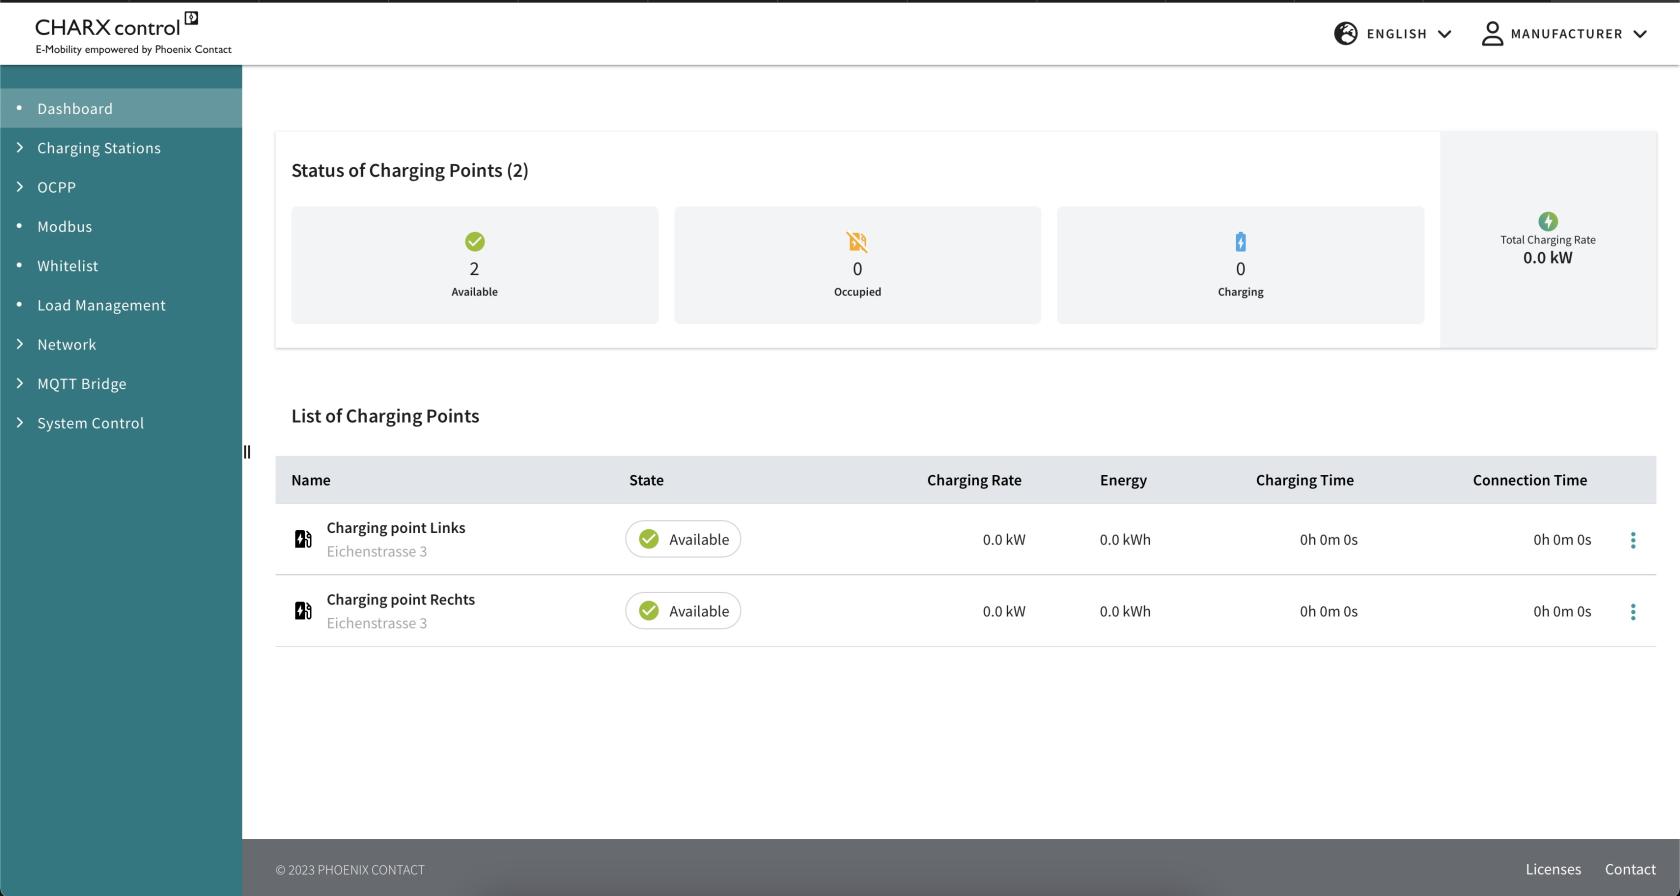
Task: Click the Total Charging Rate 0.0 kW value
Action: [x=1548, y=258]
